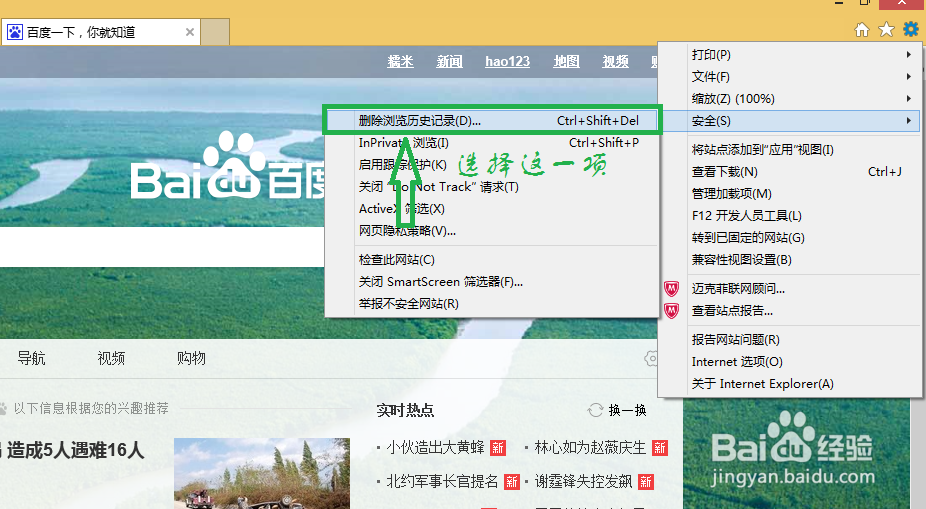Open the 打印(P) menu item
This screenshot has height=509, width=926.
(790, 54)
